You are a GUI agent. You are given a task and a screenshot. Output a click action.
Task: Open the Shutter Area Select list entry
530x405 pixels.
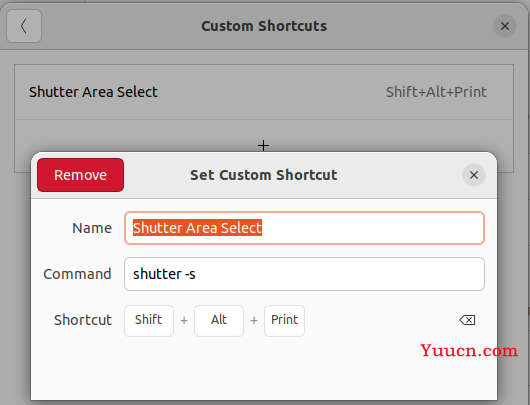tap(264, 92)
